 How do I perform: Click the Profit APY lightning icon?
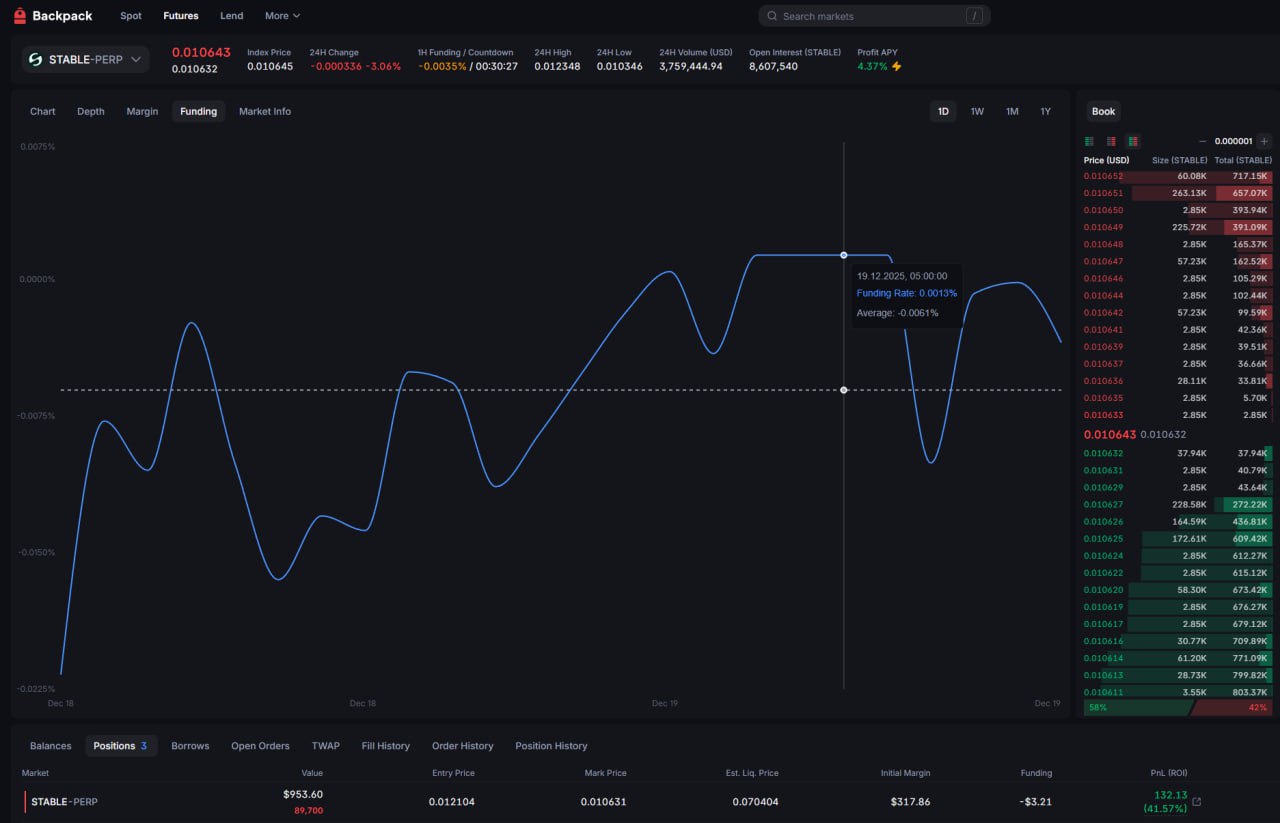(897, 67)
